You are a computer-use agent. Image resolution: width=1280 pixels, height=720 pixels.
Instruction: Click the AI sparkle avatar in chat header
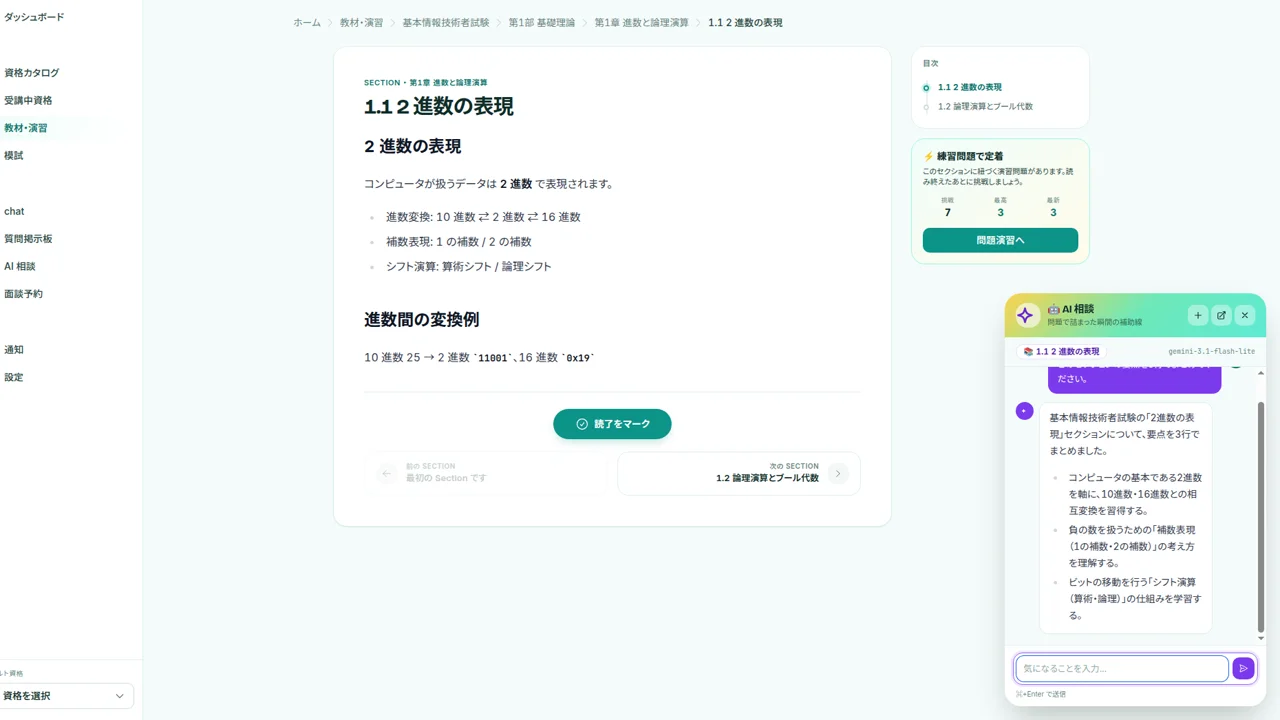coord(1025,315)
